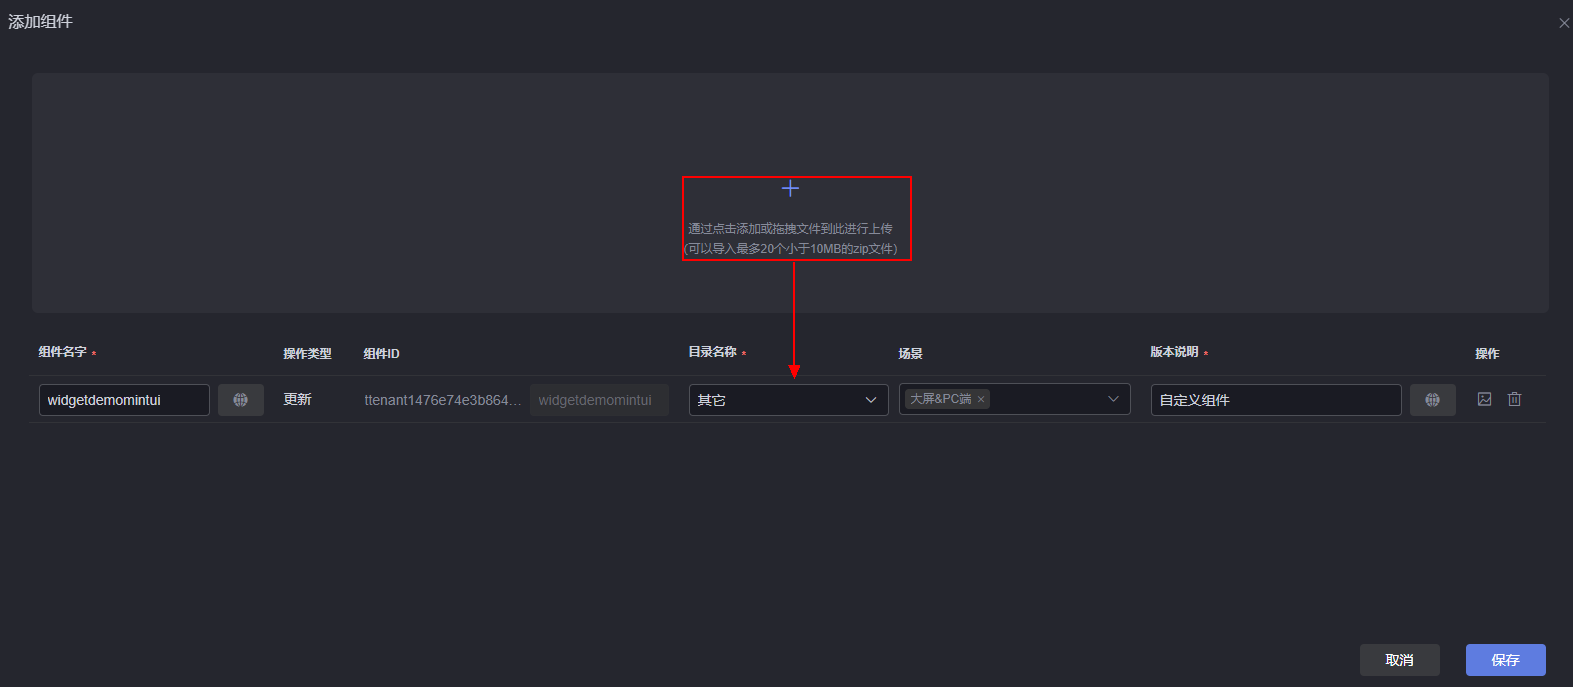Viewport: 1573px width, 687px height.
Task: Click the 组件名字 column header
Action: [63, 352]
